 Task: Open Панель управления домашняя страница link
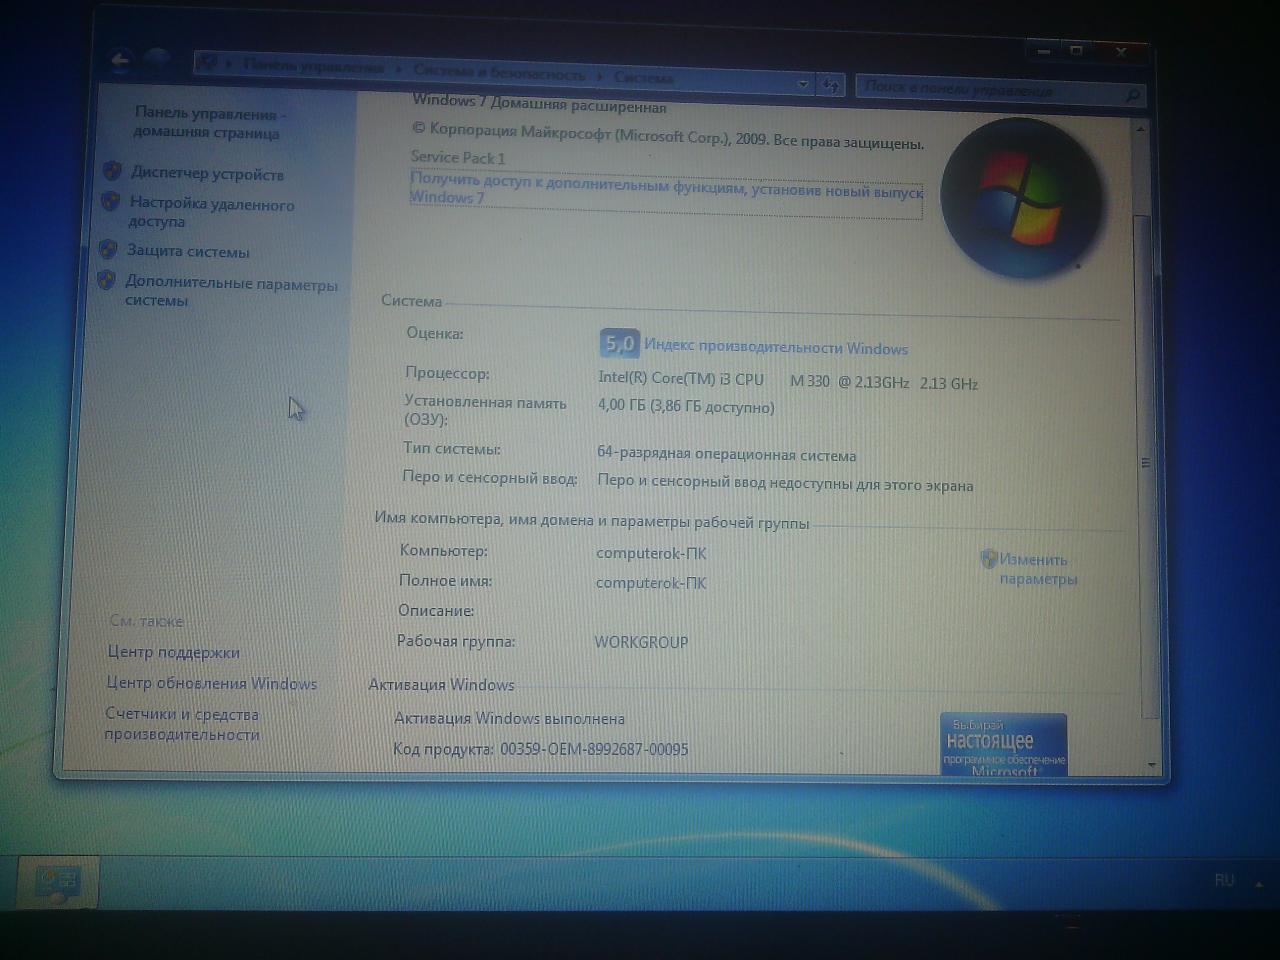[x=208, y=123]
